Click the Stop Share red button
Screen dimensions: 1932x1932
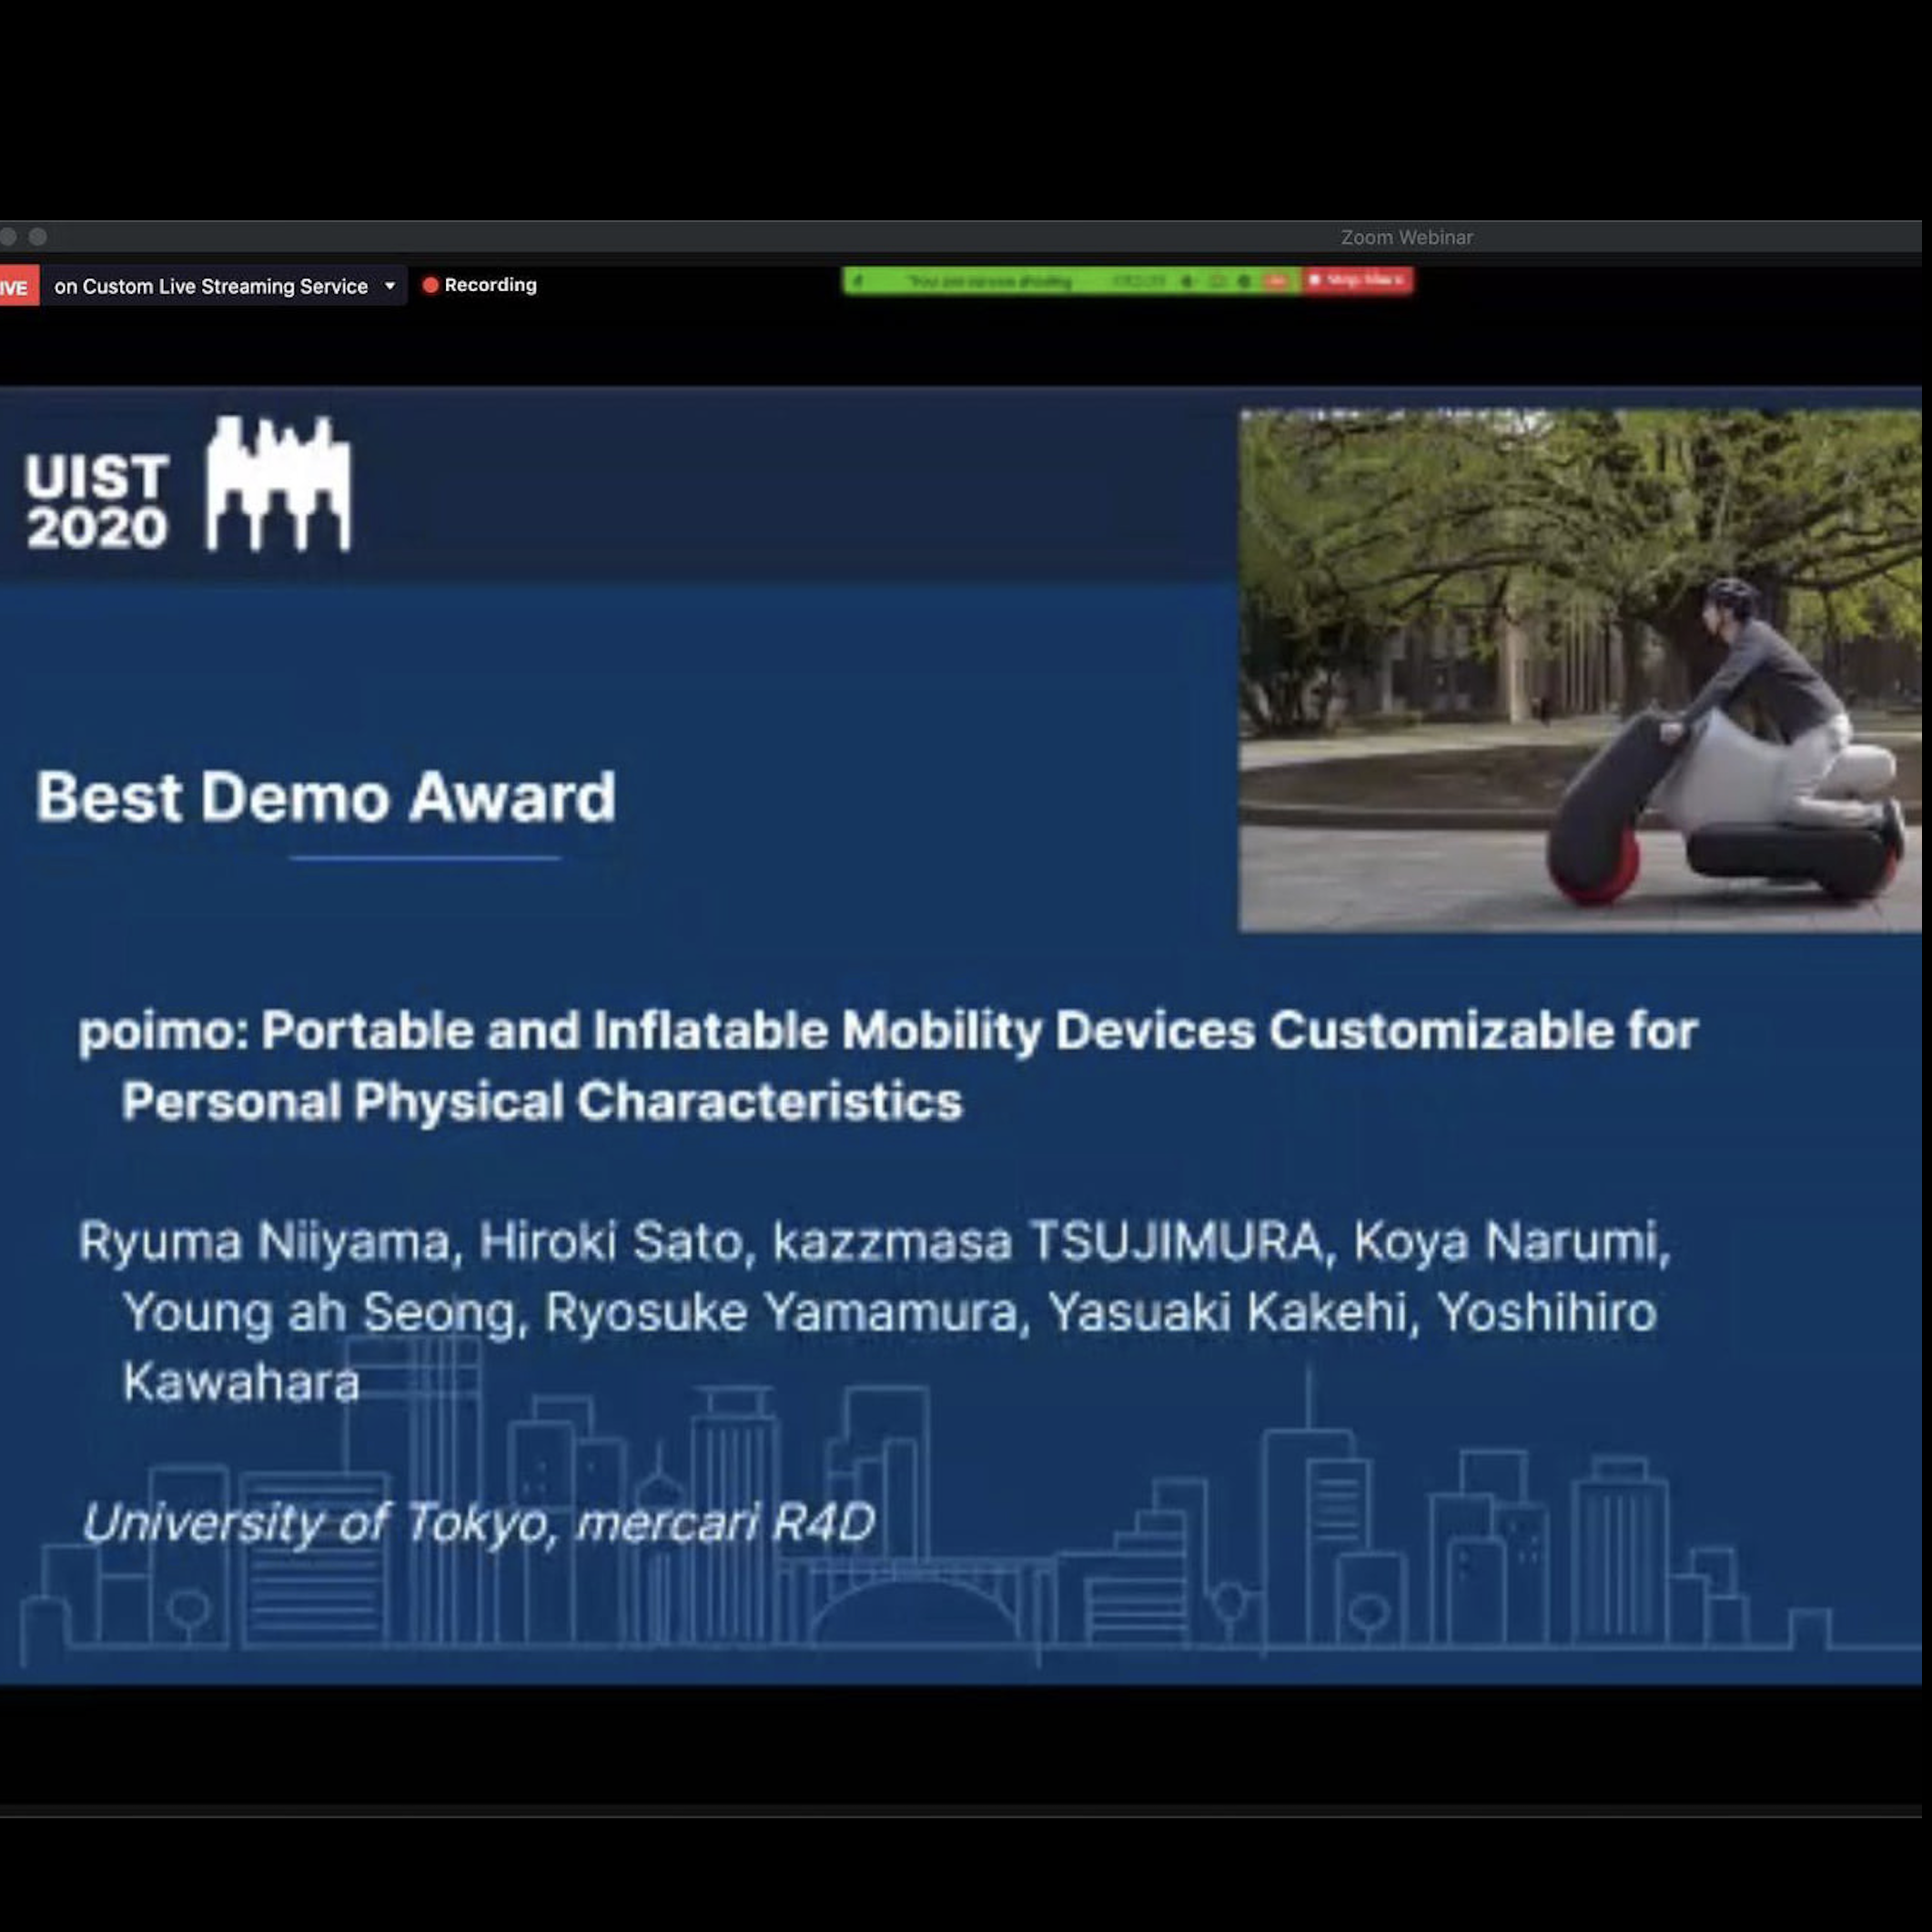(x=1359, y=280)
